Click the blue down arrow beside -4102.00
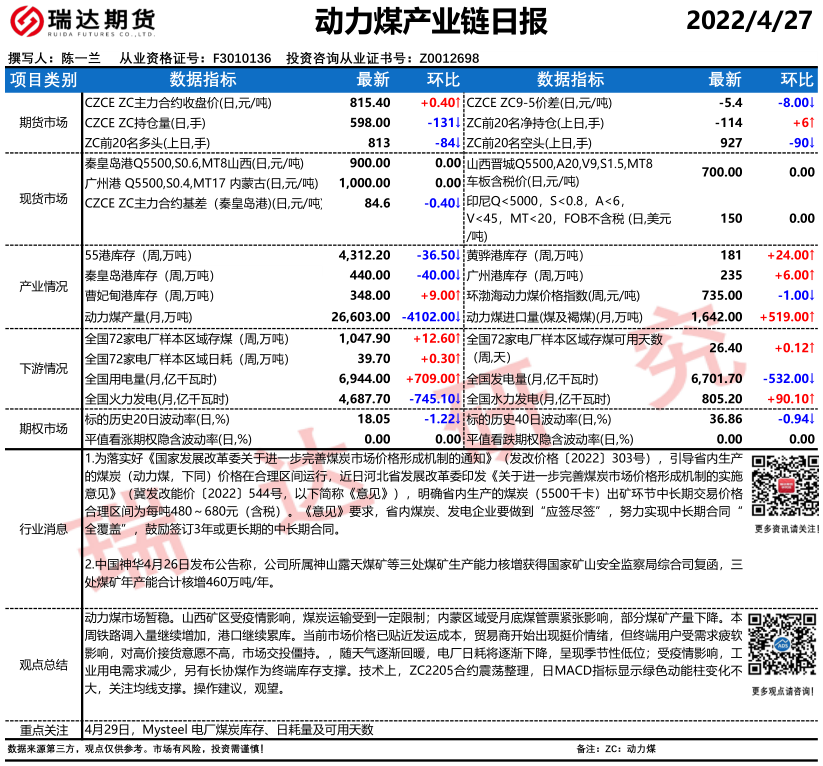823x766 pixels. (x=458, y=317)
